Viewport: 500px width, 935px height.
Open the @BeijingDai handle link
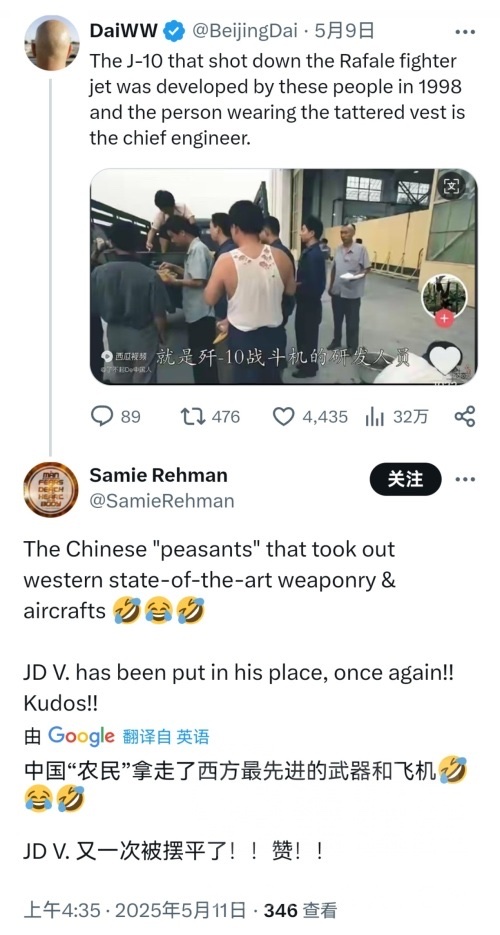pyautogui.click(x=246, y=30)
